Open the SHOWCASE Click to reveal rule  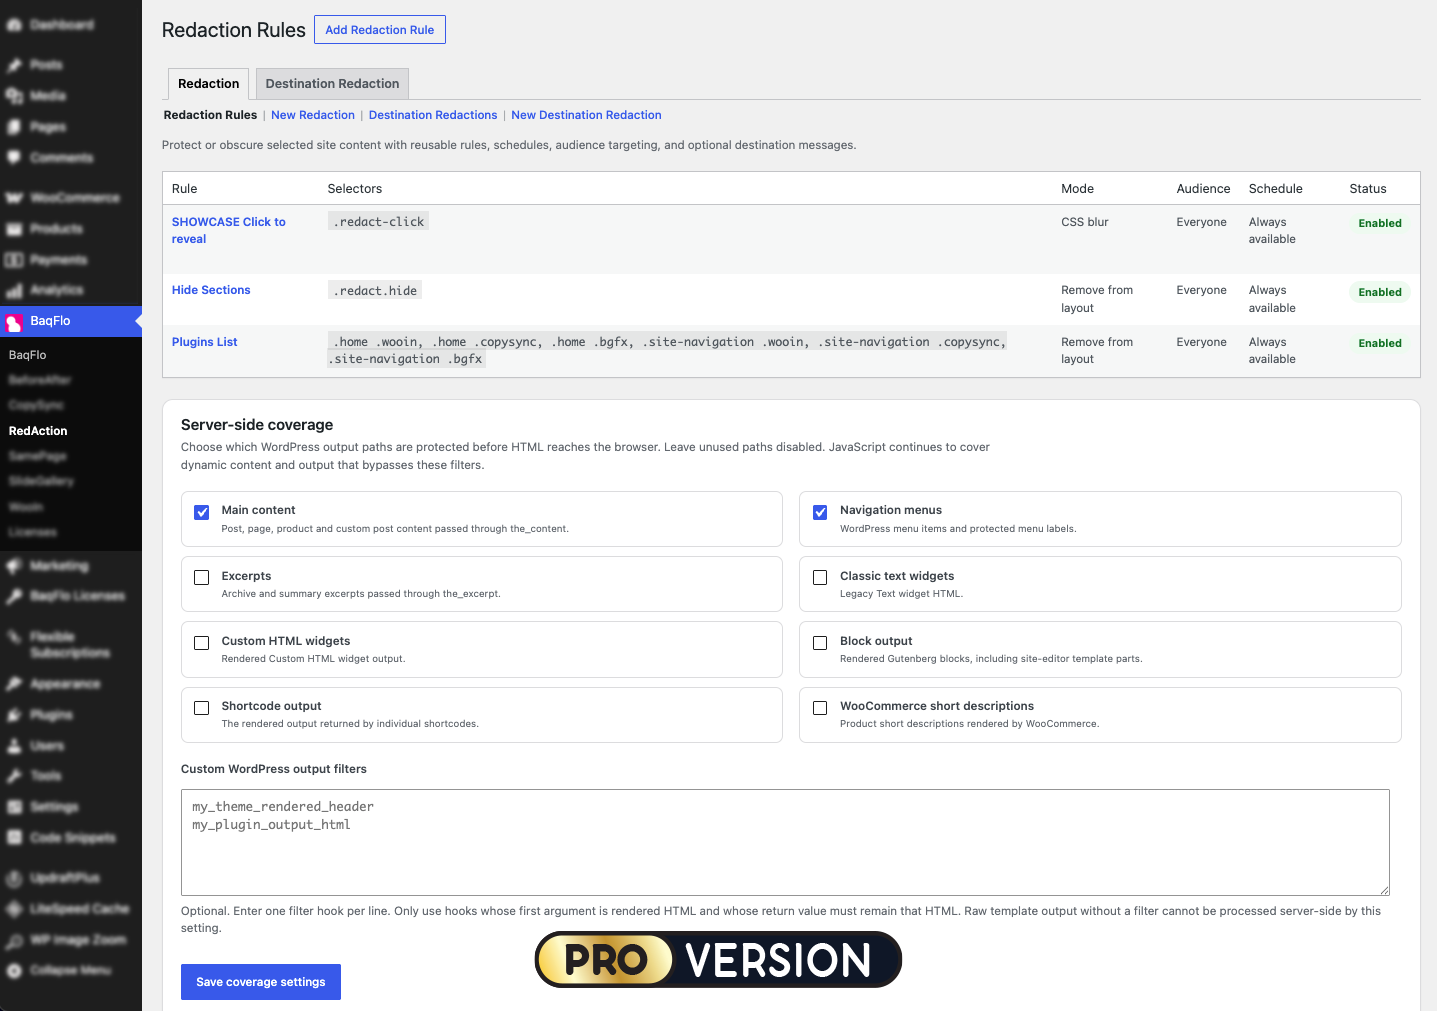[228, 230]
